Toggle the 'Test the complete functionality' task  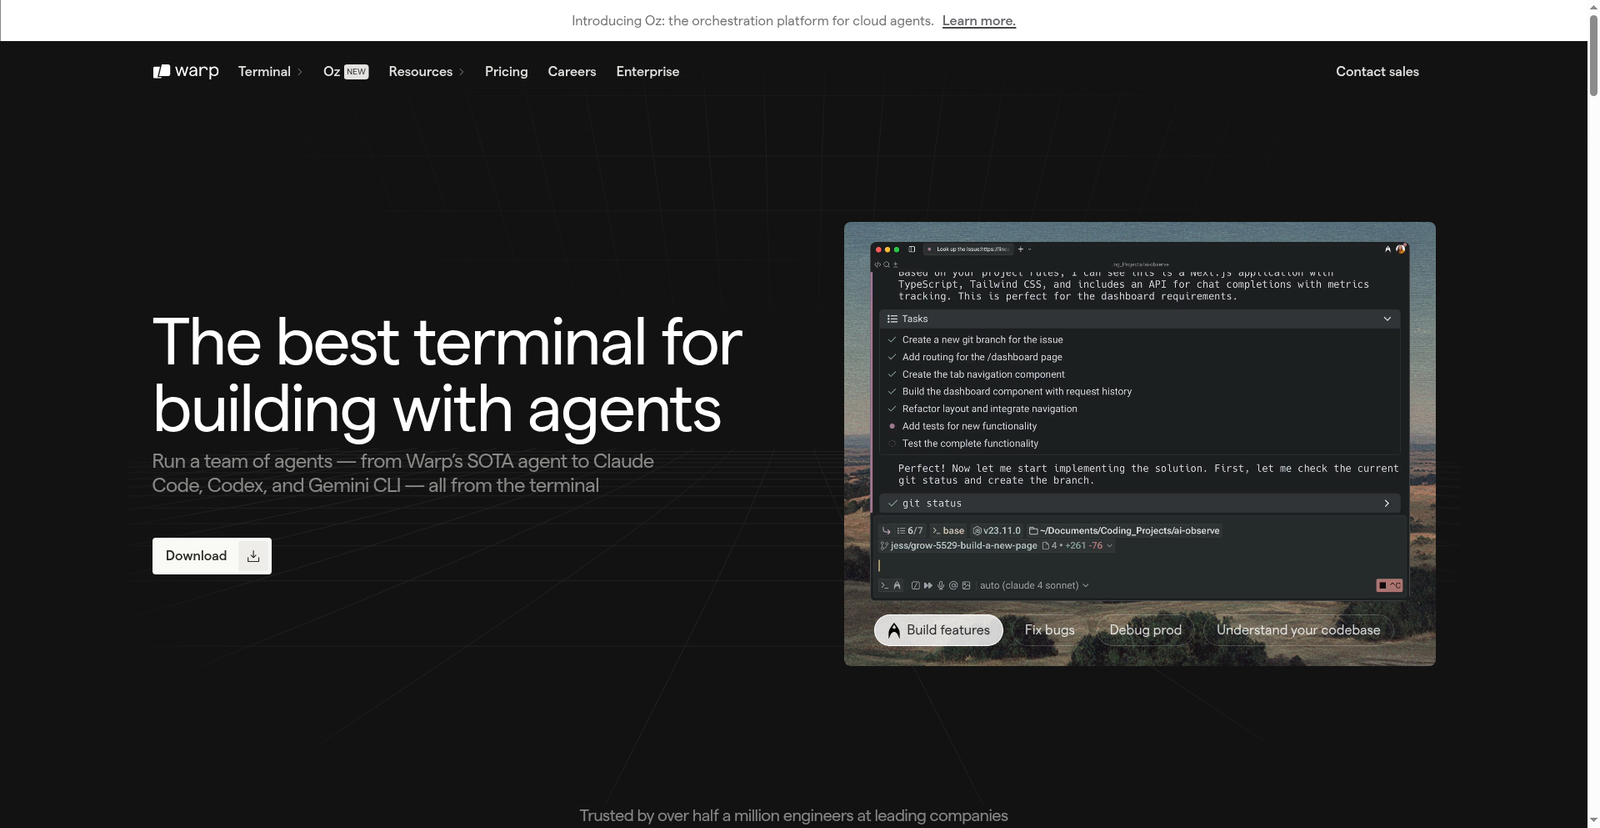pyautogui.click(x=892, y=443)
